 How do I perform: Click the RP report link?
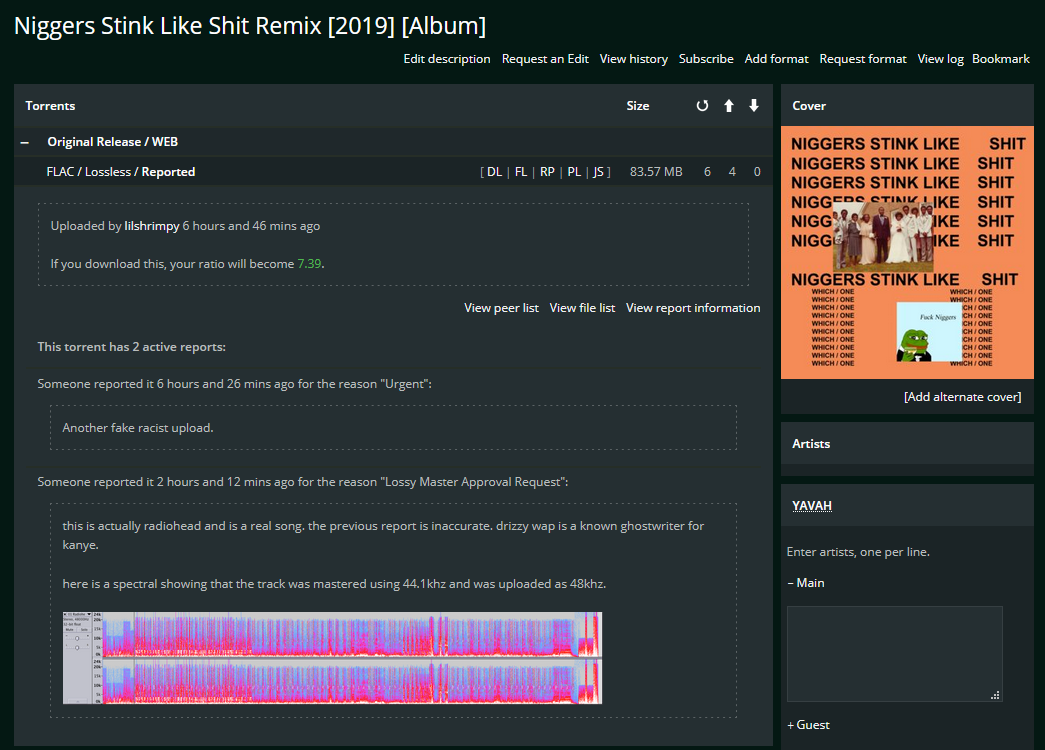tap(547, 172)
